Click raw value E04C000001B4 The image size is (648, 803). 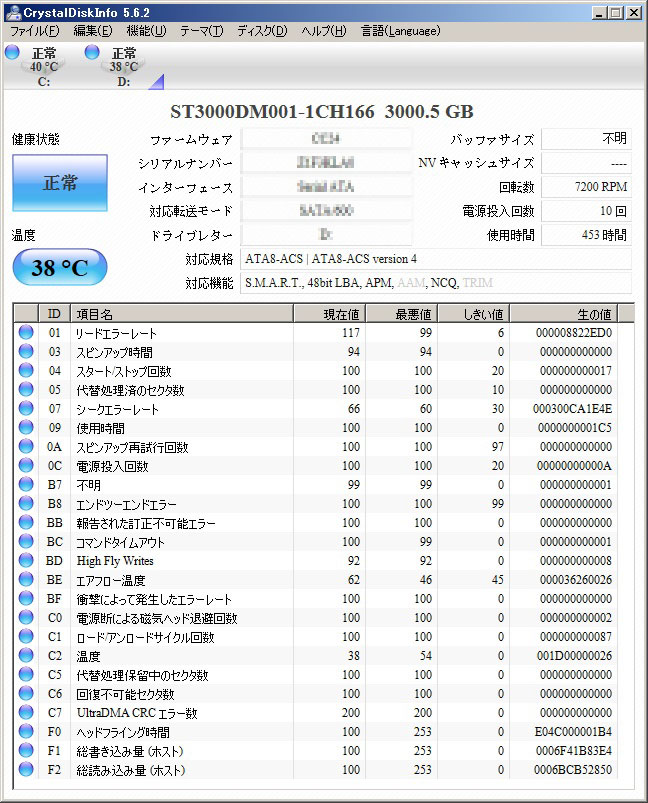[573, 732]
